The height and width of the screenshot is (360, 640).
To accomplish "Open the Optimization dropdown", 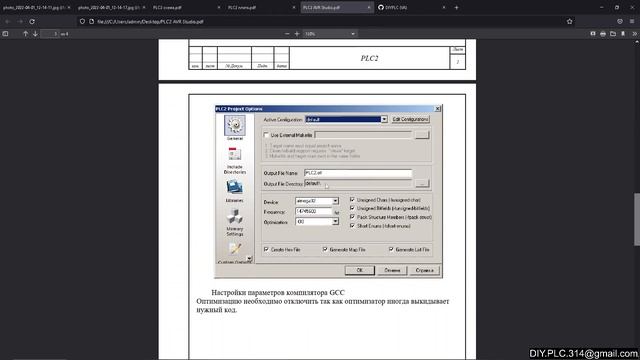I will click(x=335, y=222).
